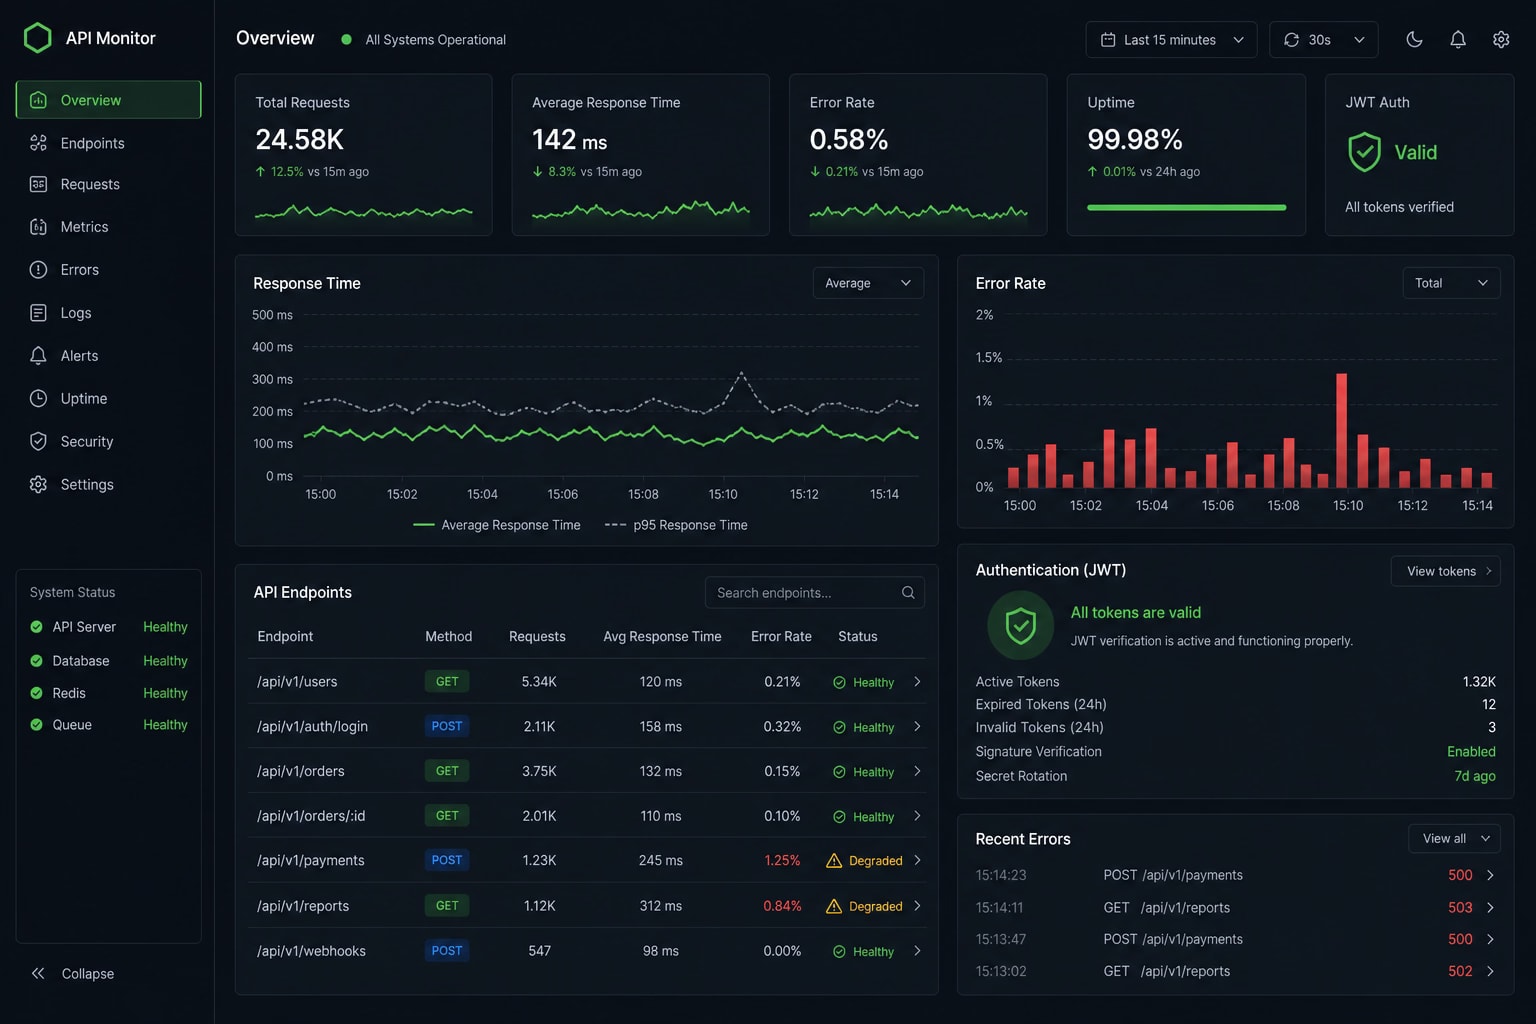Open the Requests sidebar item
Image resolution: width=1536 pixels, height=1024 pixels.
click(x=108, y=184)
